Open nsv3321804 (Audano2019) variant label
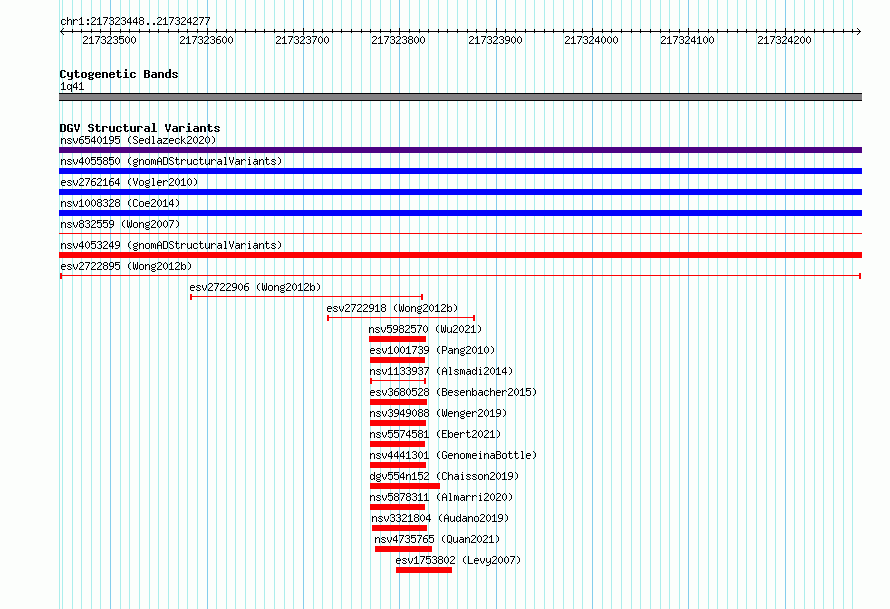This screenshot has width=890, height=609. pos(440,518)
